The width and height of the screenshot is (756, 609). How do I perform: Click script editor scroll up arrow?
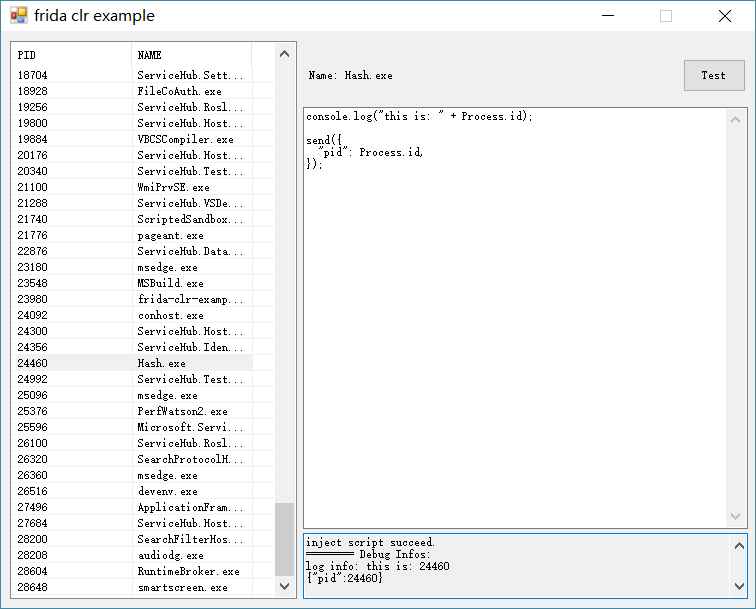pos(735,120)
